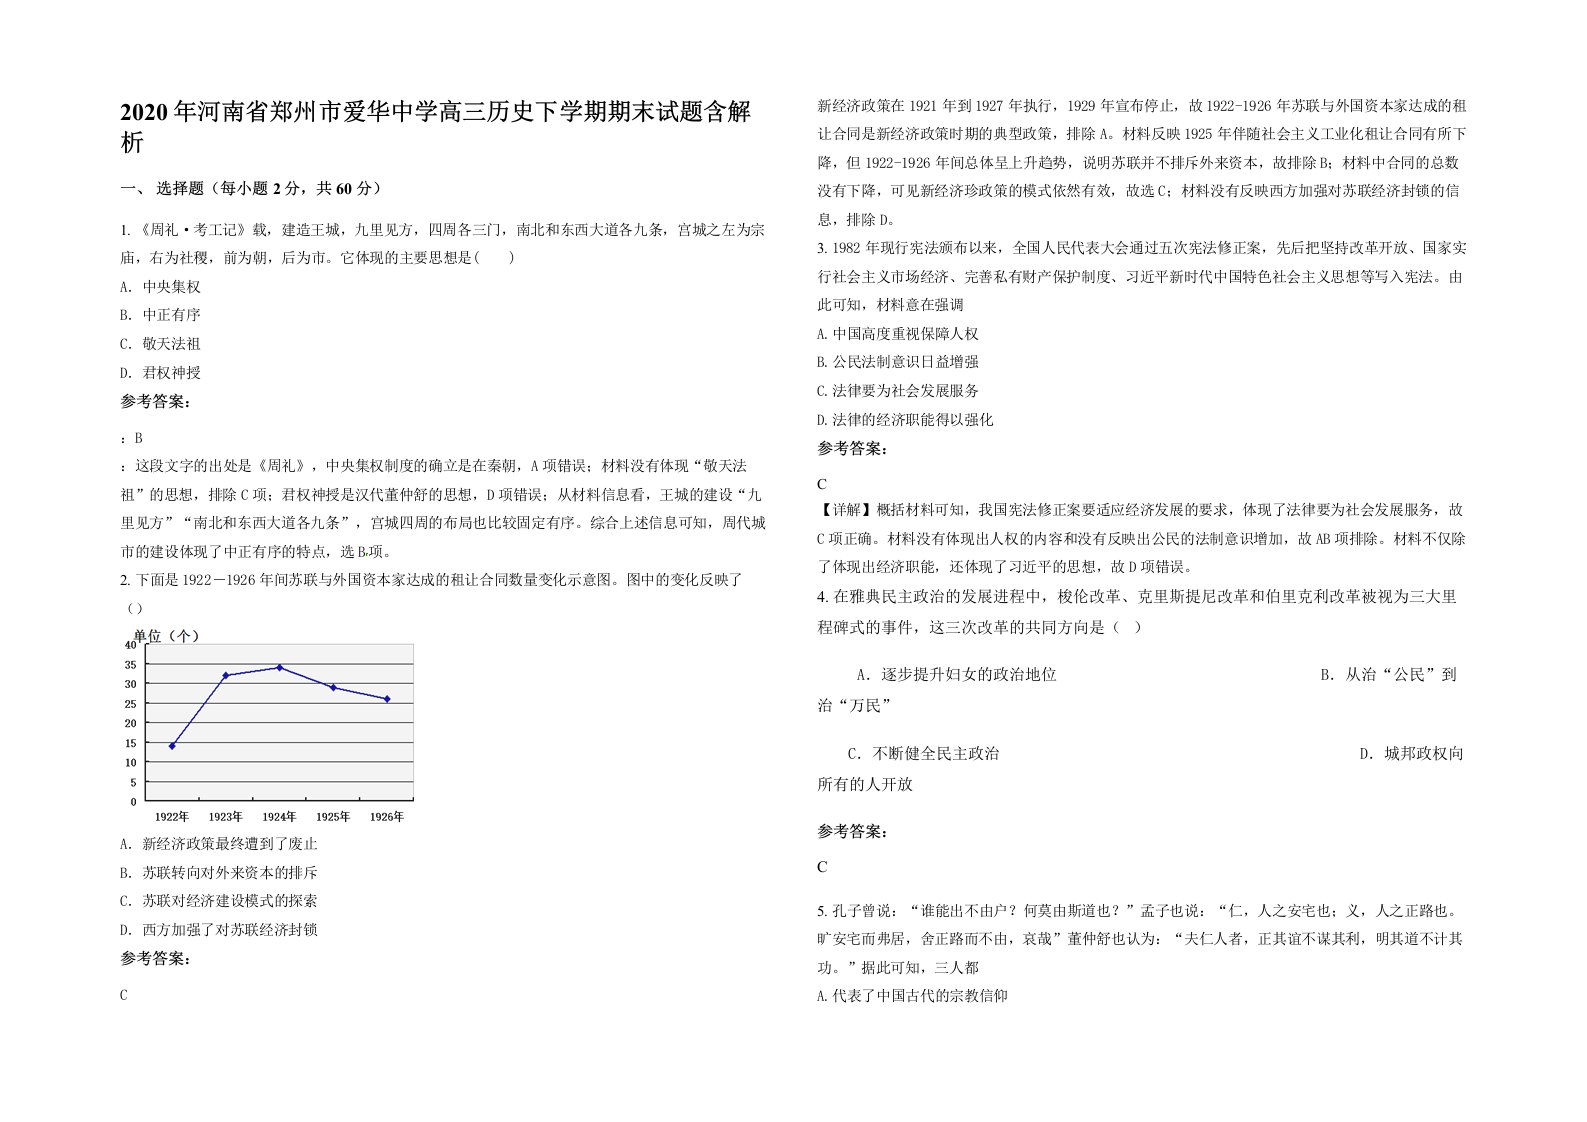
Task: Select option 'B. 公民法制意识日益增强'
Action: (x=898, y=362)
